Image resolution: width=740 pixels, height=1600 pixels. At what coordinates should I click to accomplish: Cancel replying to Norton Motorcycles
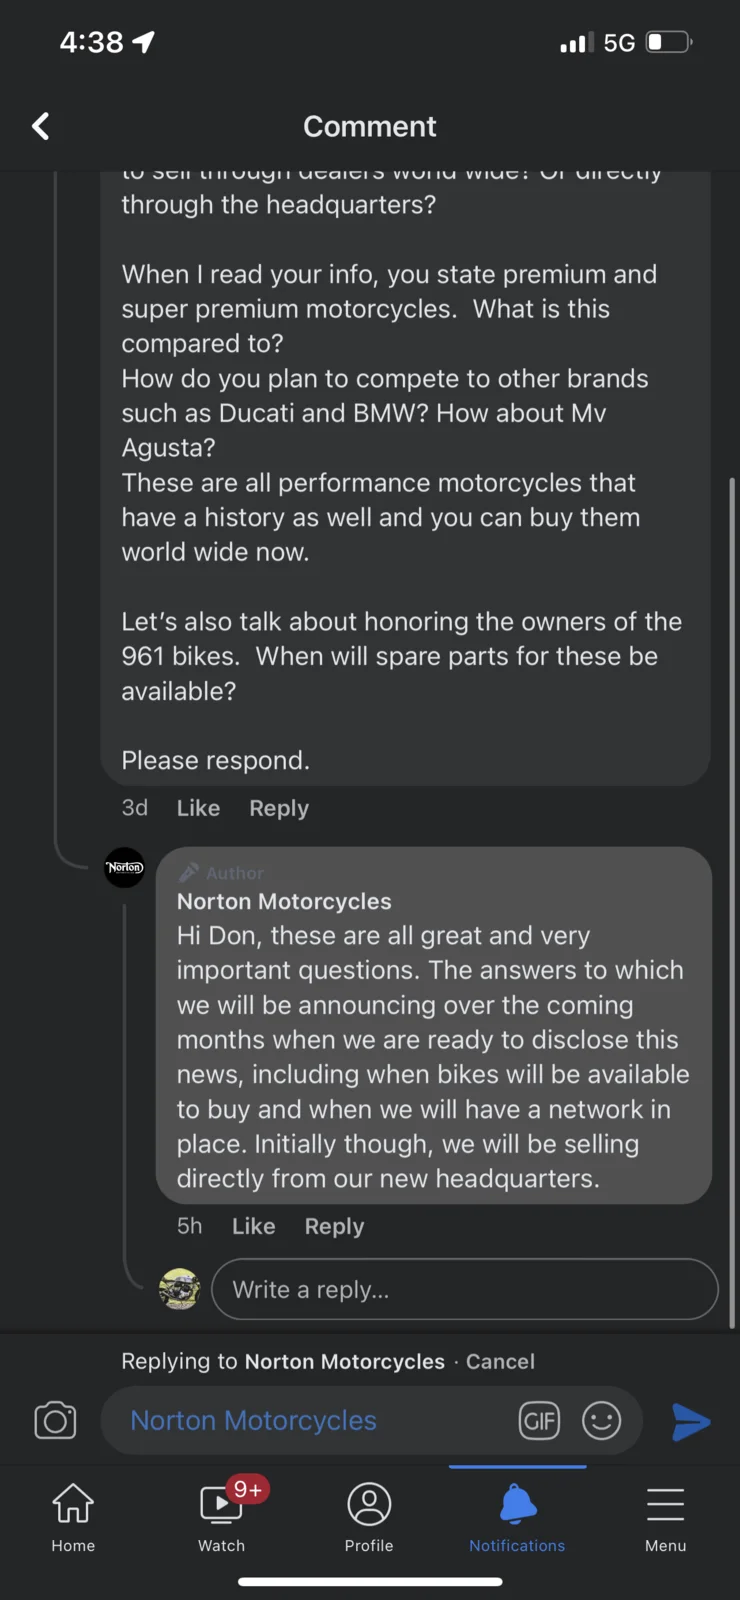pos(500,1361)
